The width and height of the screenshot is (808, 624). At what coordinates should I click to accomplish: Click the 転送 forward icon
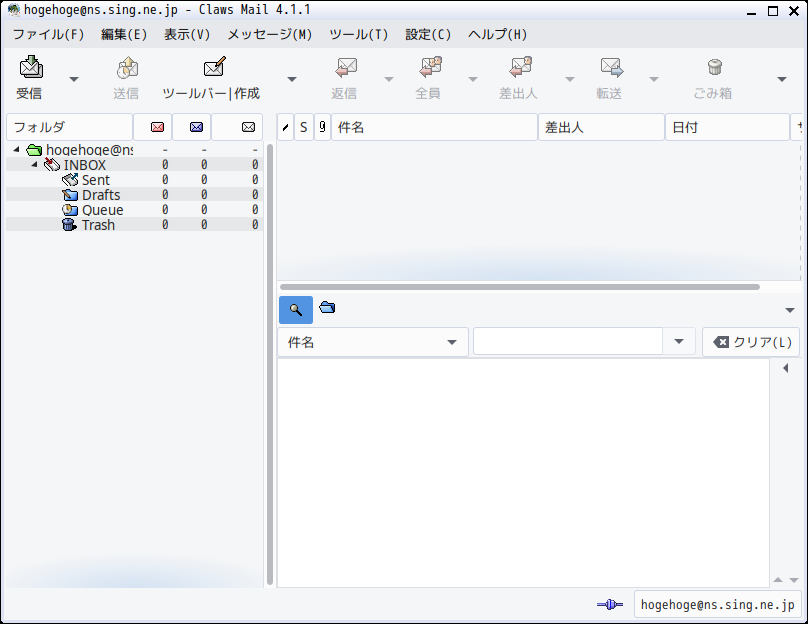point(611,68)
